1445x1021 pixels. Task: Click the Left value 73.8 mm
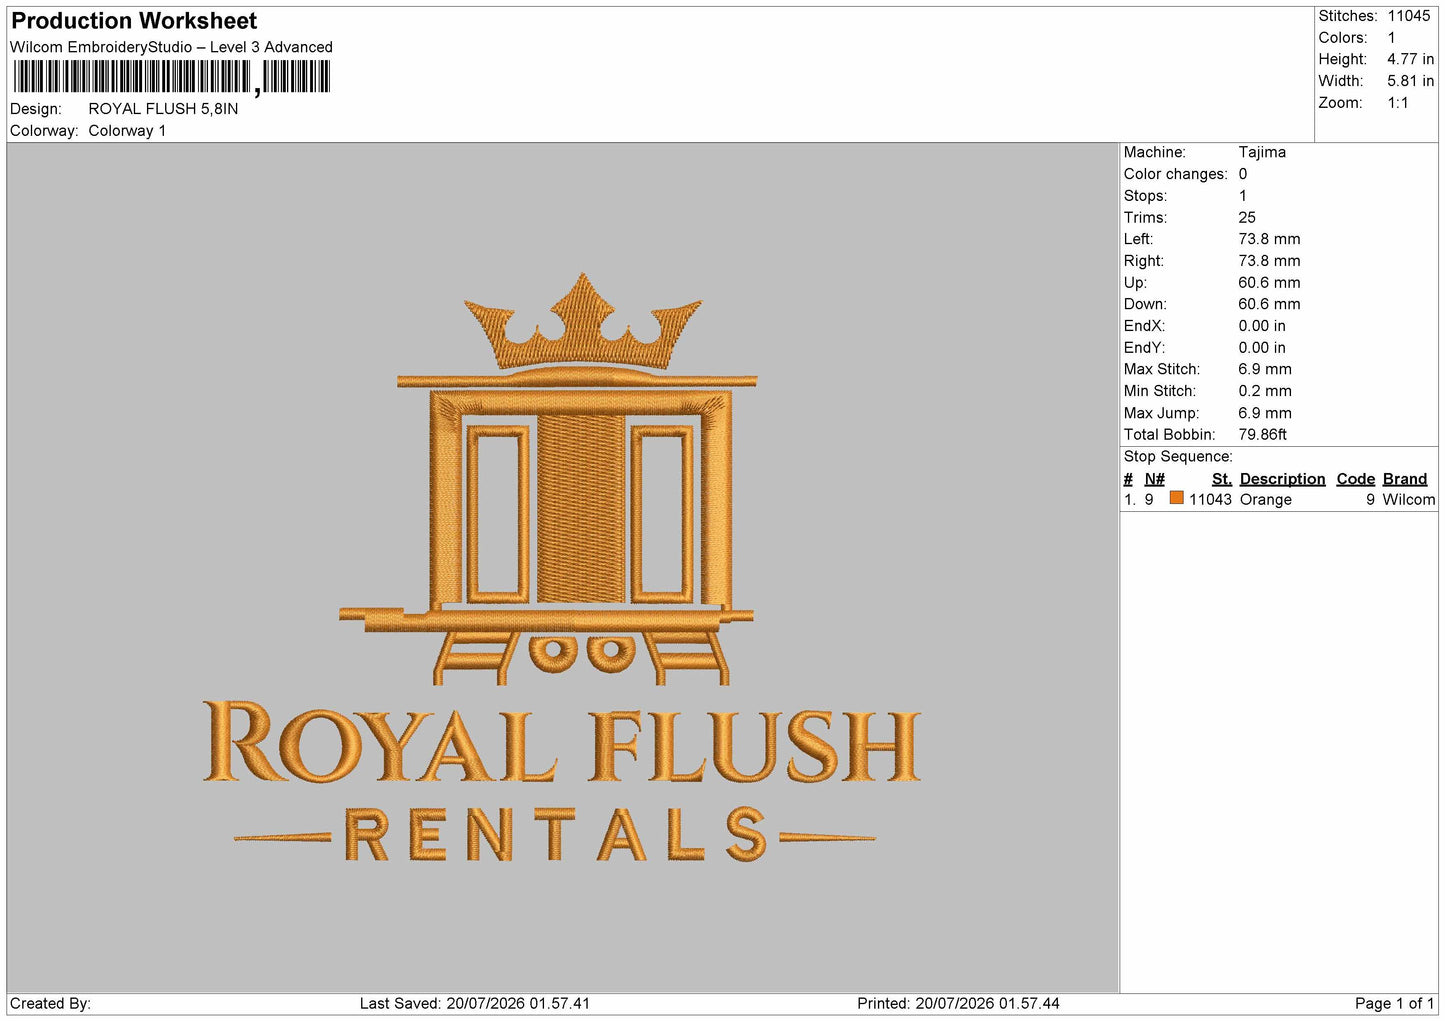tap(1269, 239)
